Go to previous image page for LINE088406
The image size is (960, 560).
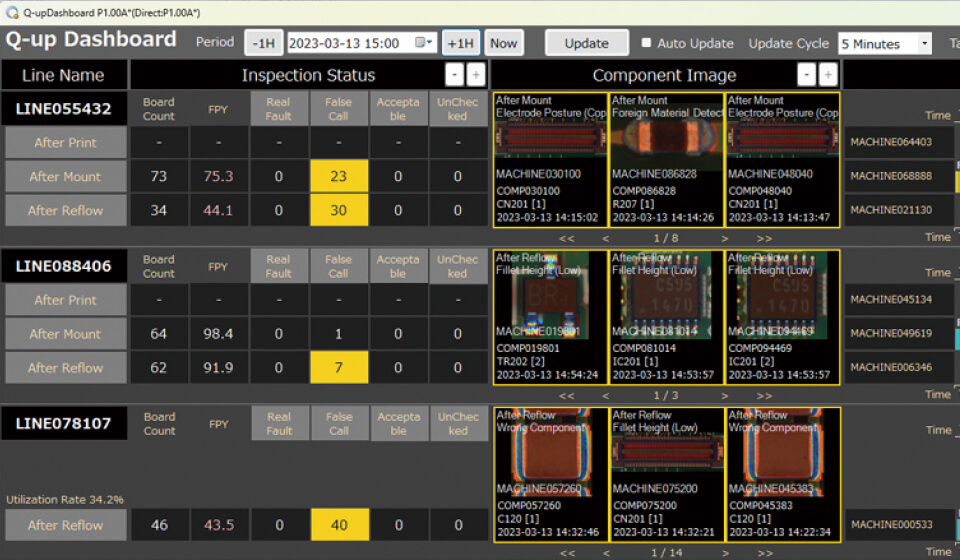[x=606, y=395]
